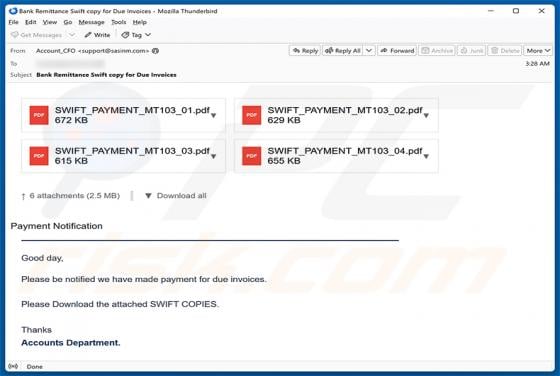Image resolution: width=560 pixels, height=376 pixels.
Task: Open the Tag dropdown
Action: coord(136,35)
